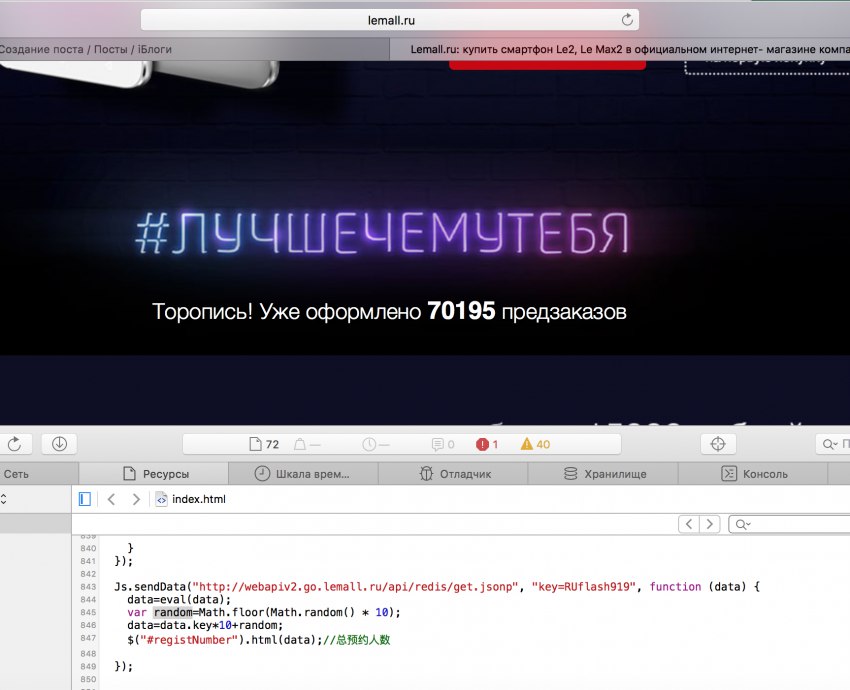850x690 pixels.
Task: Reload page from the inspector toolbar
Action: [x=15, y=444]
